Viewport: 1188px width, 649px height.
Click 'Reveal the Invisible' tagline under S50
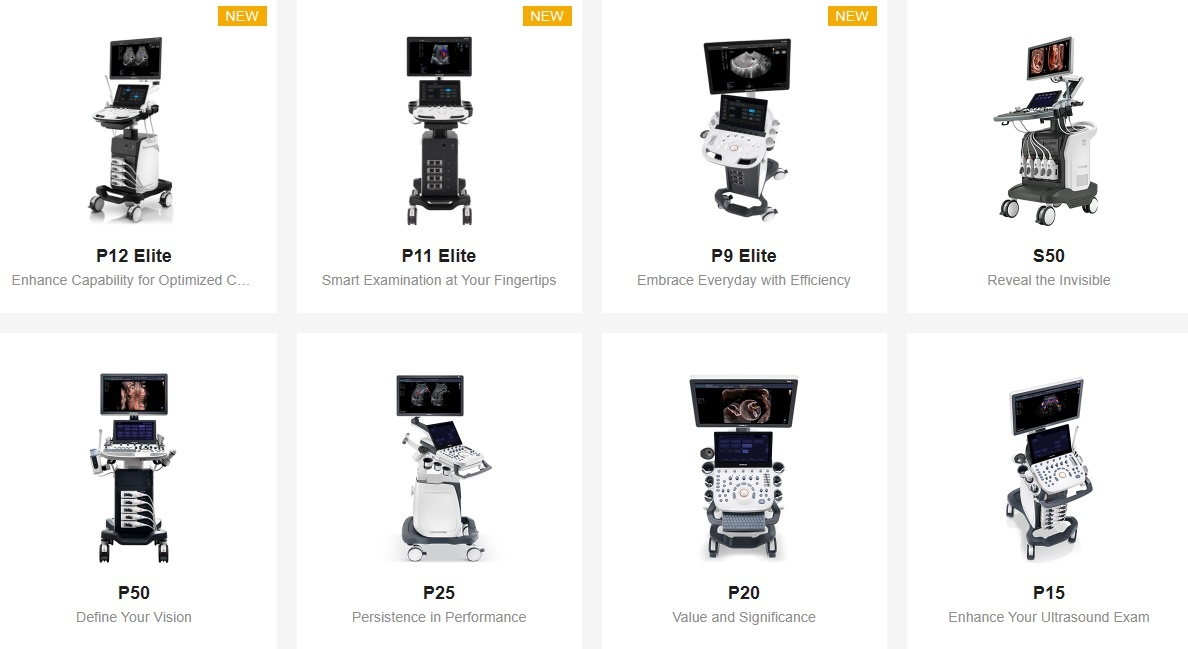(1049, 280)
